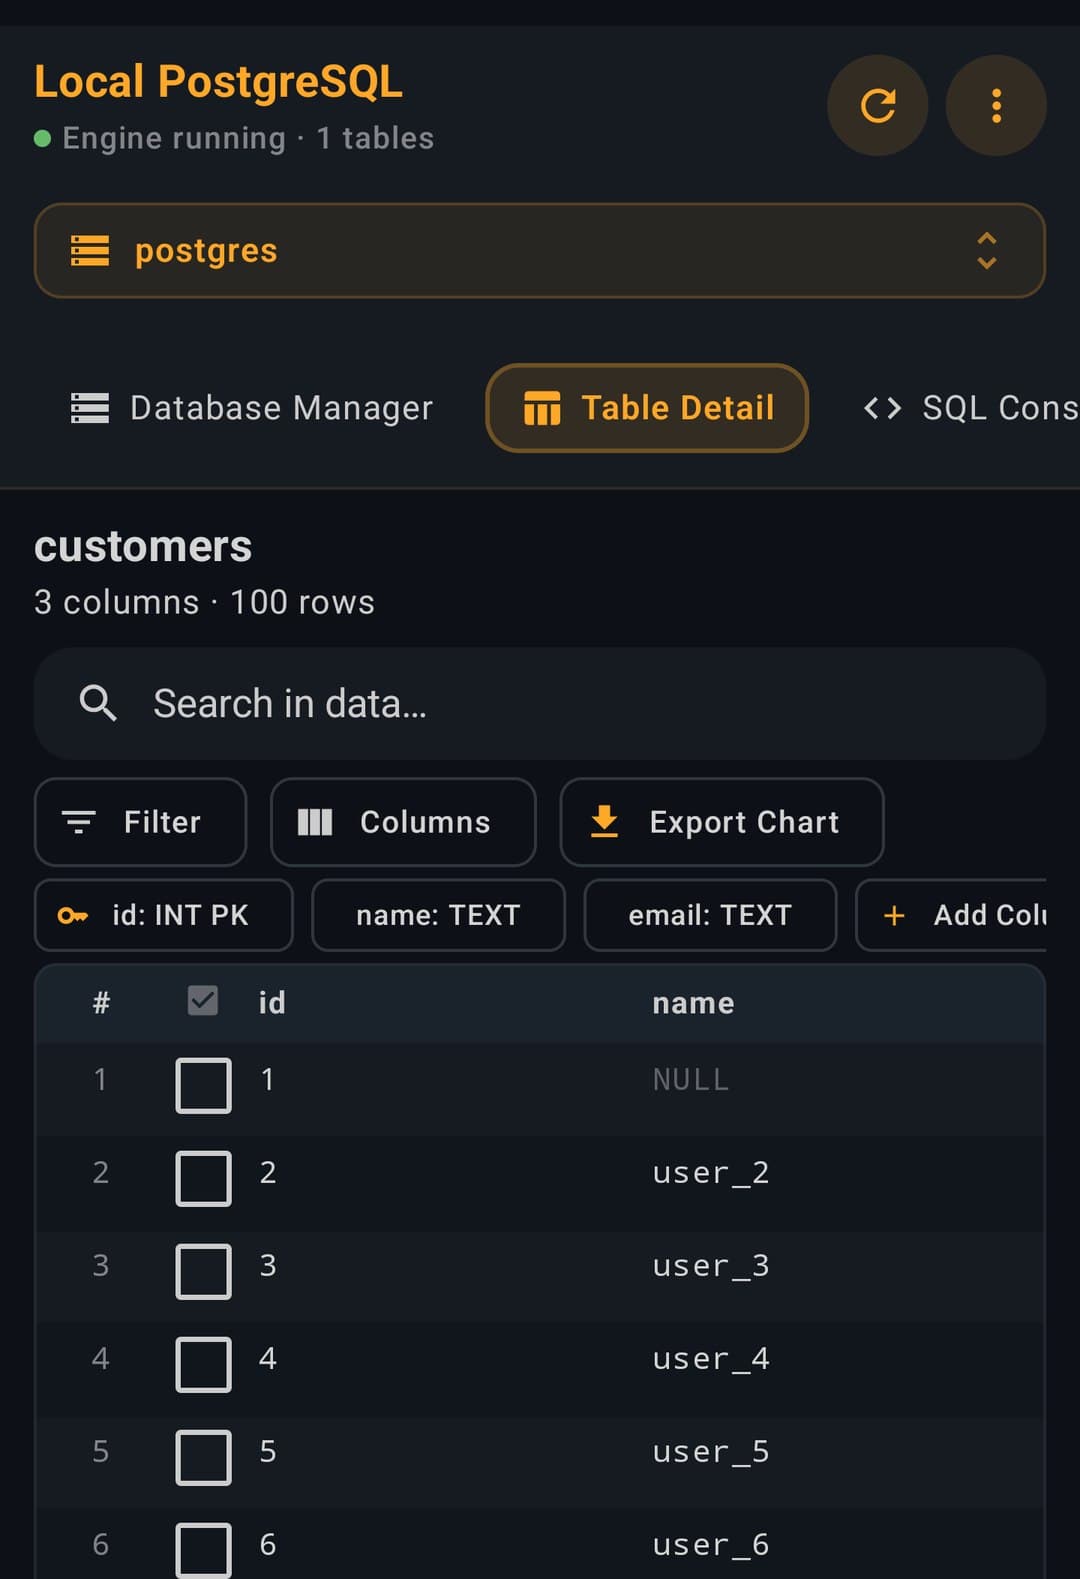Viewport: 1080px width, 1579px height.
Task: Check the checkbox for row 1
Action: tap(203, 1085)
